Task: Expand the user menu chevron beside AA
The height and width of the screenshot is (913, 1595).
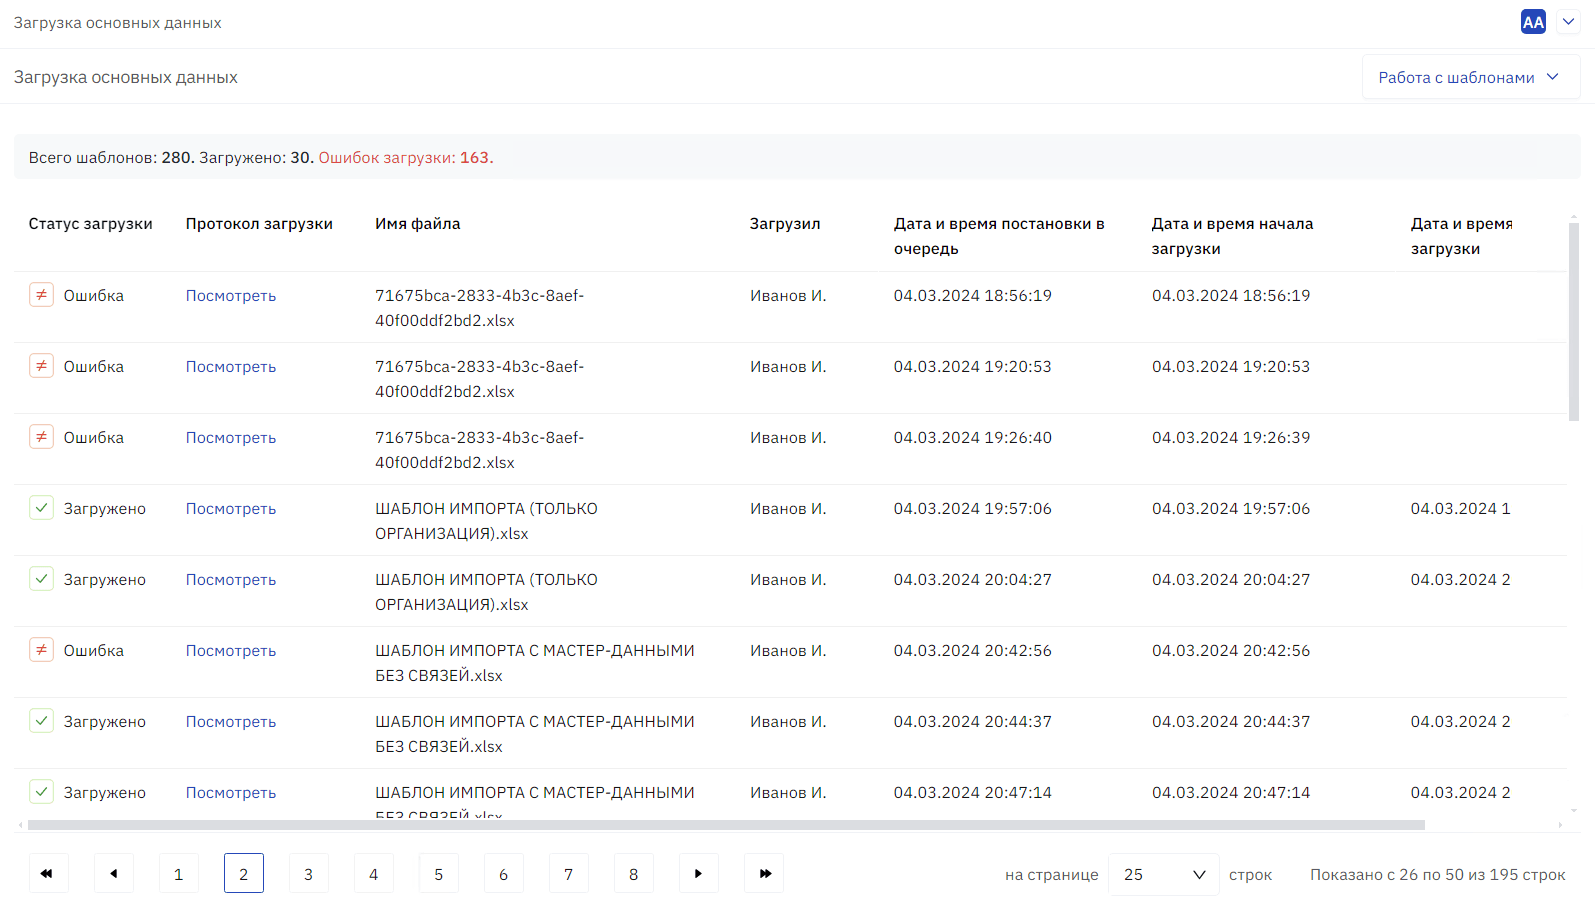Action: click(1568, 22)
